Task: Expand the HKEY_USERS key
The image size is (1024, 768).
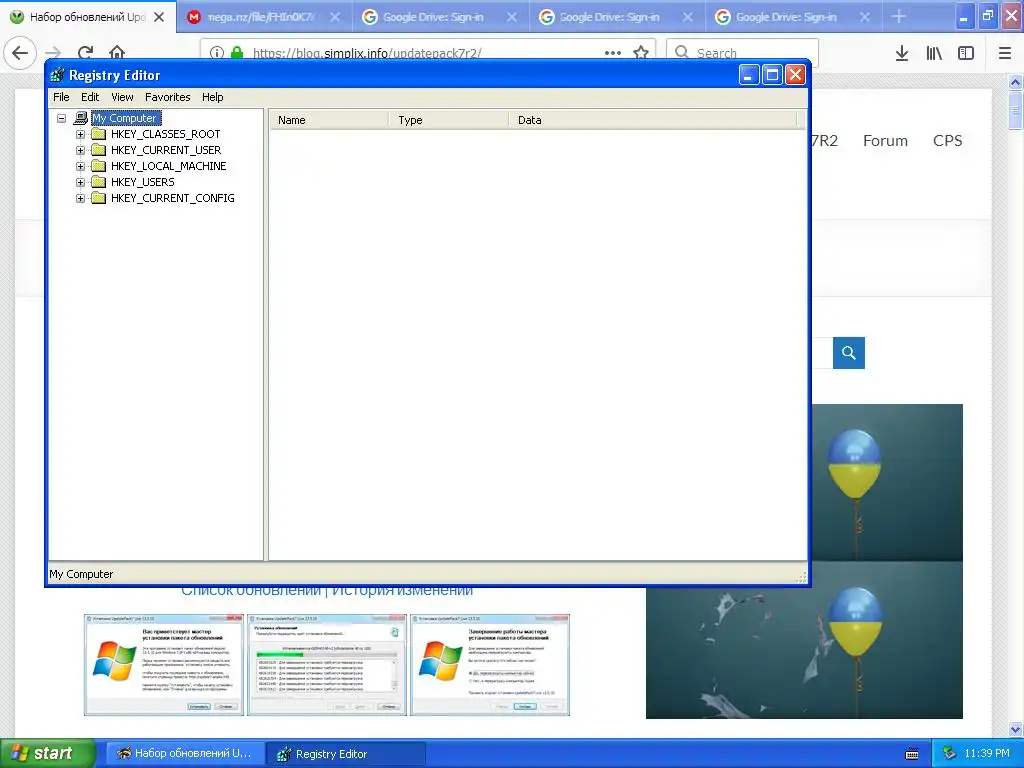Action: click(x=80, y=182)
